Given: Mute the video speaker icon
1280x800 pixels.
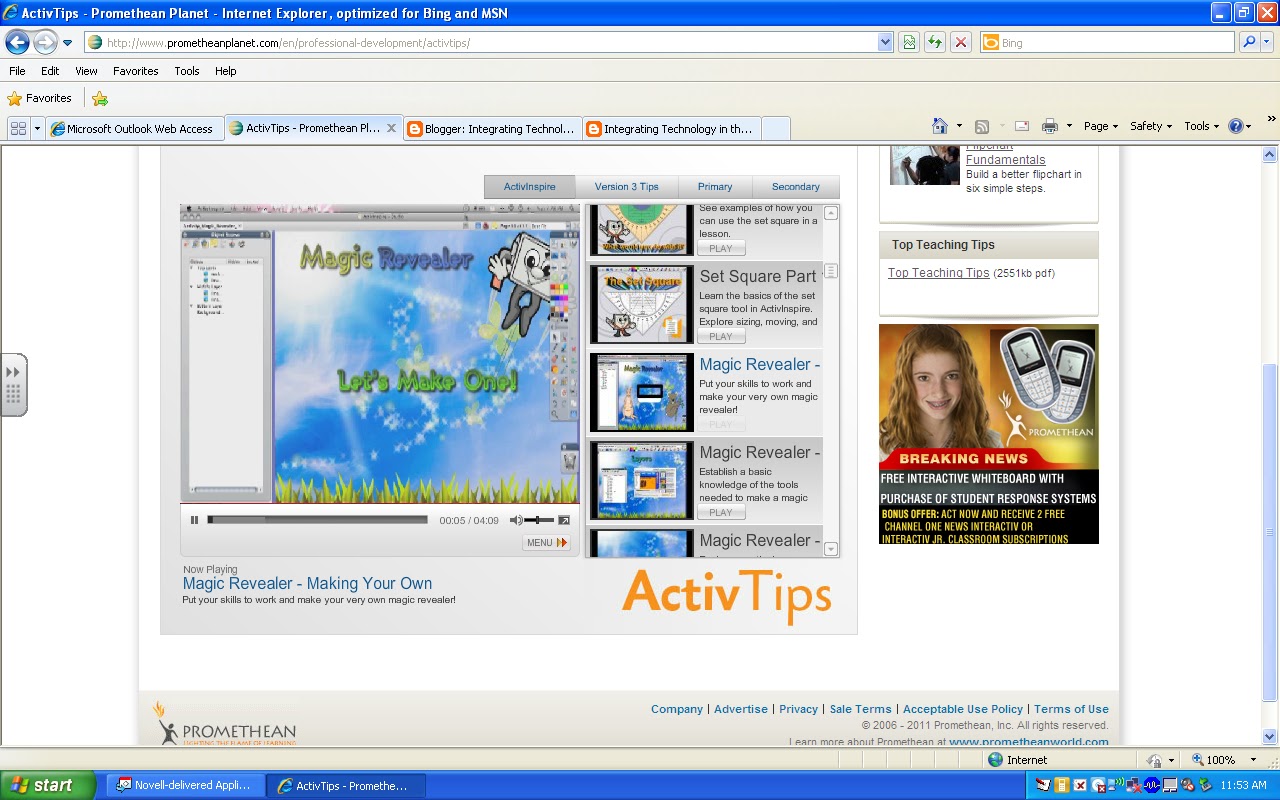Looking at the screenshot, I should pyautogui.click(x=516, y=520).
